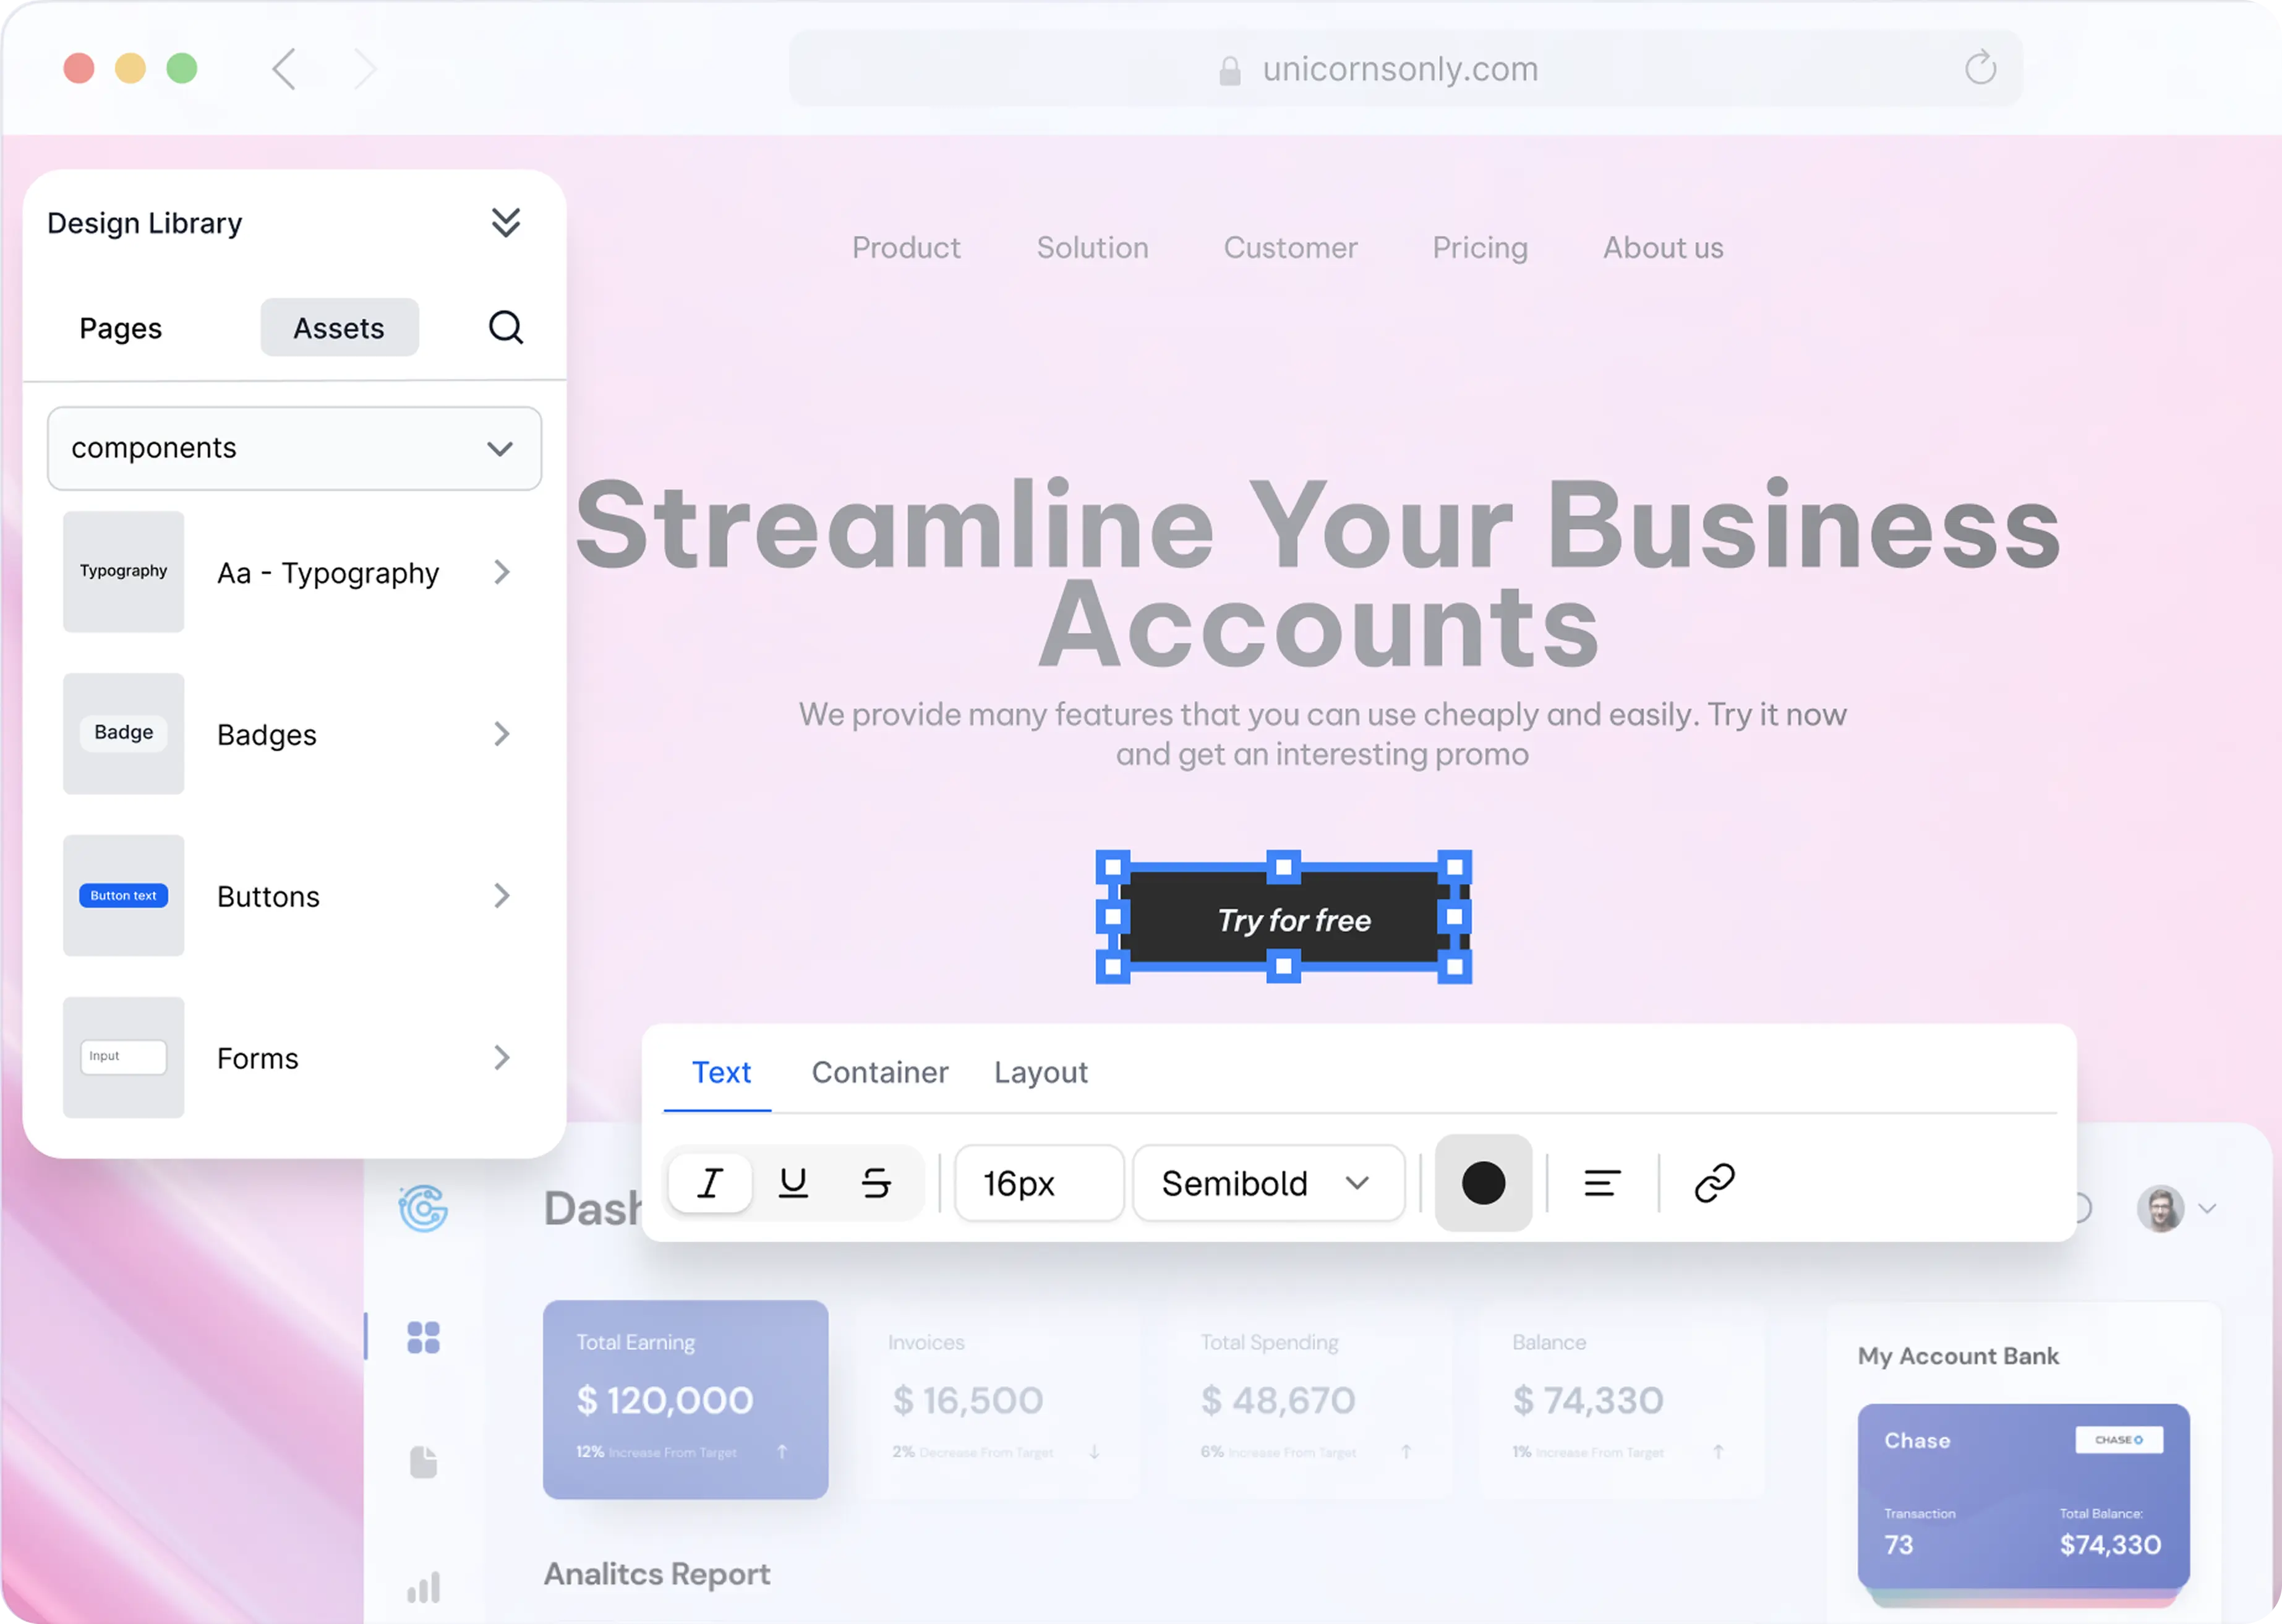Click dashboard grid icon in sidebar
The image size is (2282, 1624).
[x=423, y=1337]
